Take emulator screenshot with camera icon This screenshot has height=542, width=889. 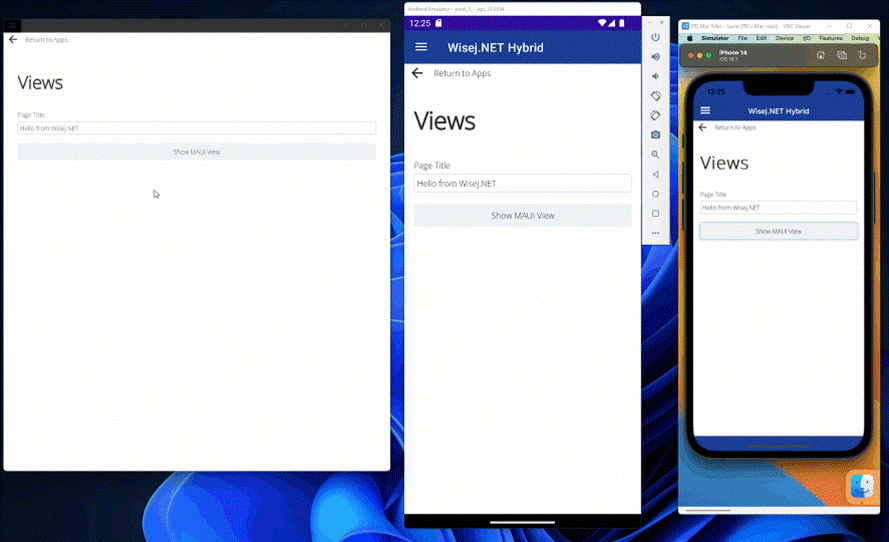pyautogui.click(x=655, y=135)
